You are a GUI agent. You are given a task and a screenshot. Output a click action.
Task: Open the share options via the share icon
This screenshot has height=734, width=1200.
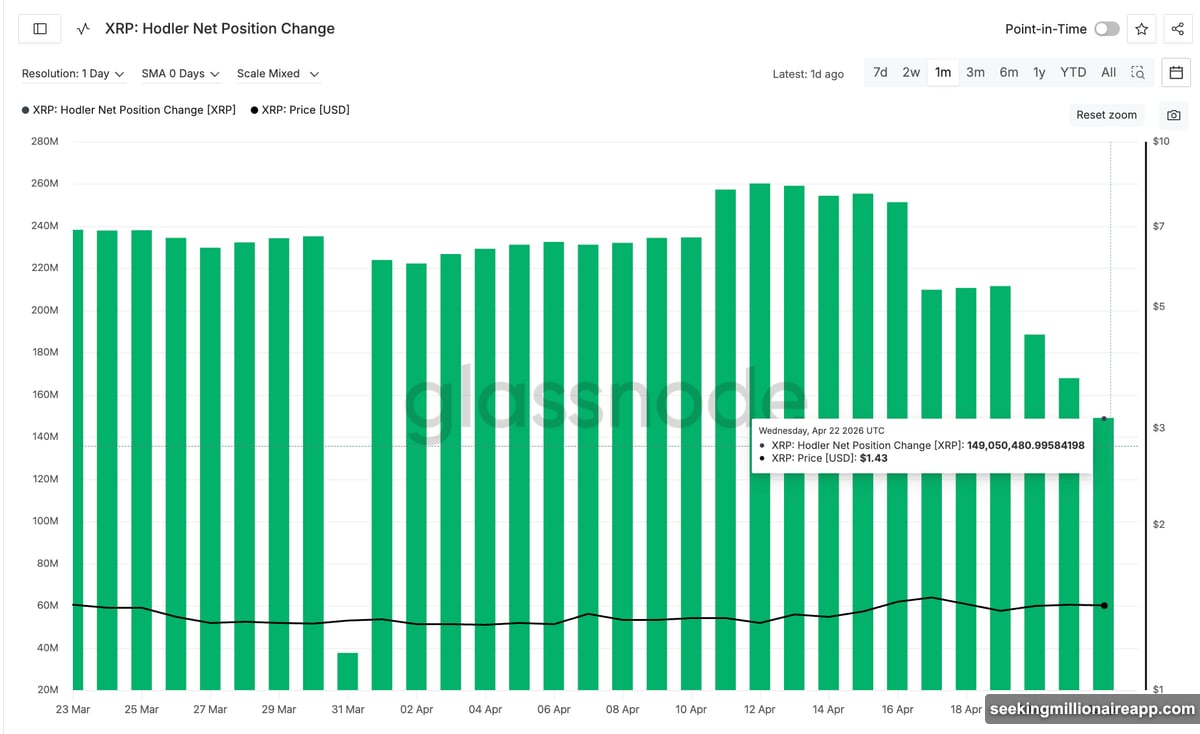(x=1175, y=28)
